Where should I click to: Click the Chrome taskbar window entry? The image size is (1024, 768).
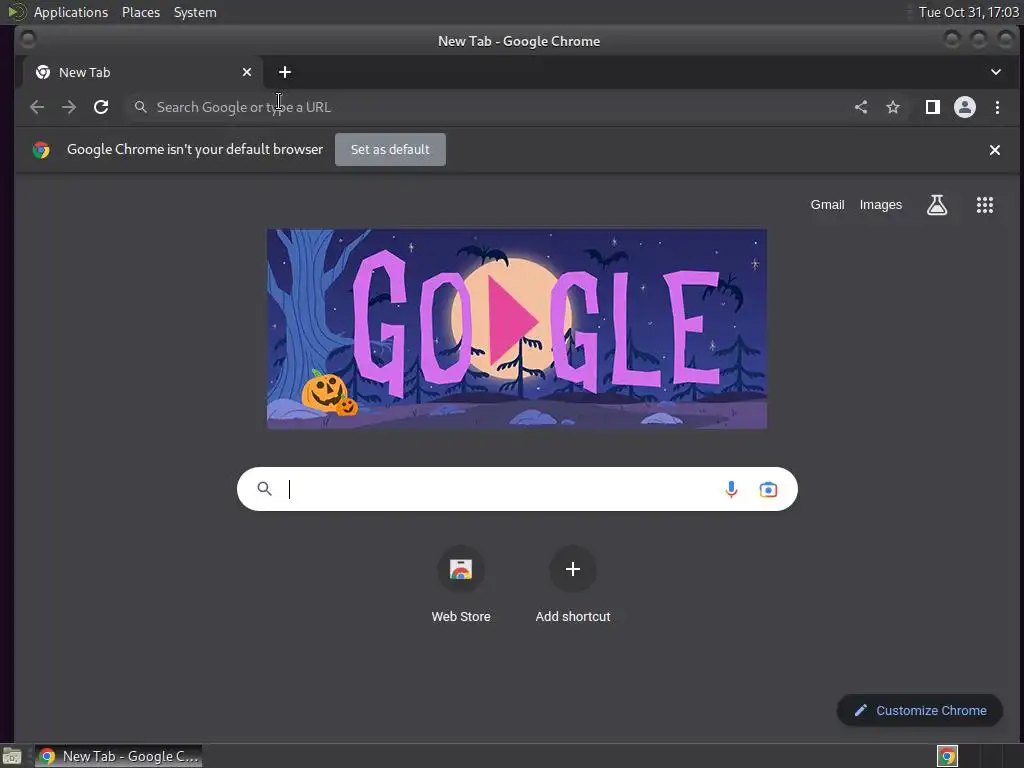pos(118,756)
